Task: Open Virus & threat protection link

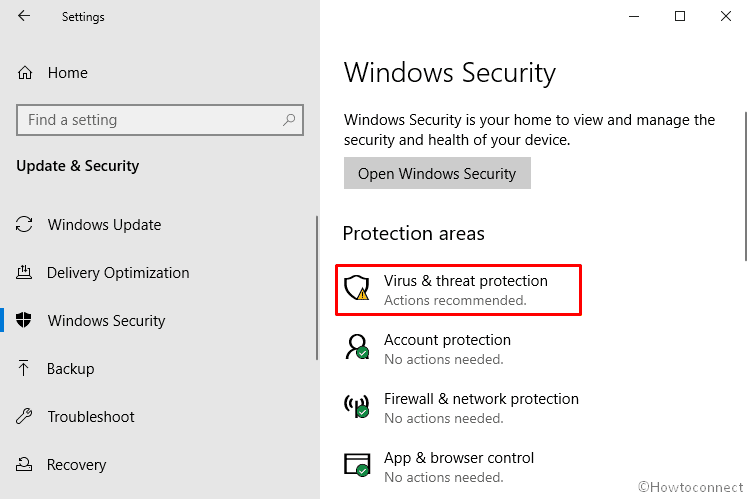Action: click(x=466, y=281)
